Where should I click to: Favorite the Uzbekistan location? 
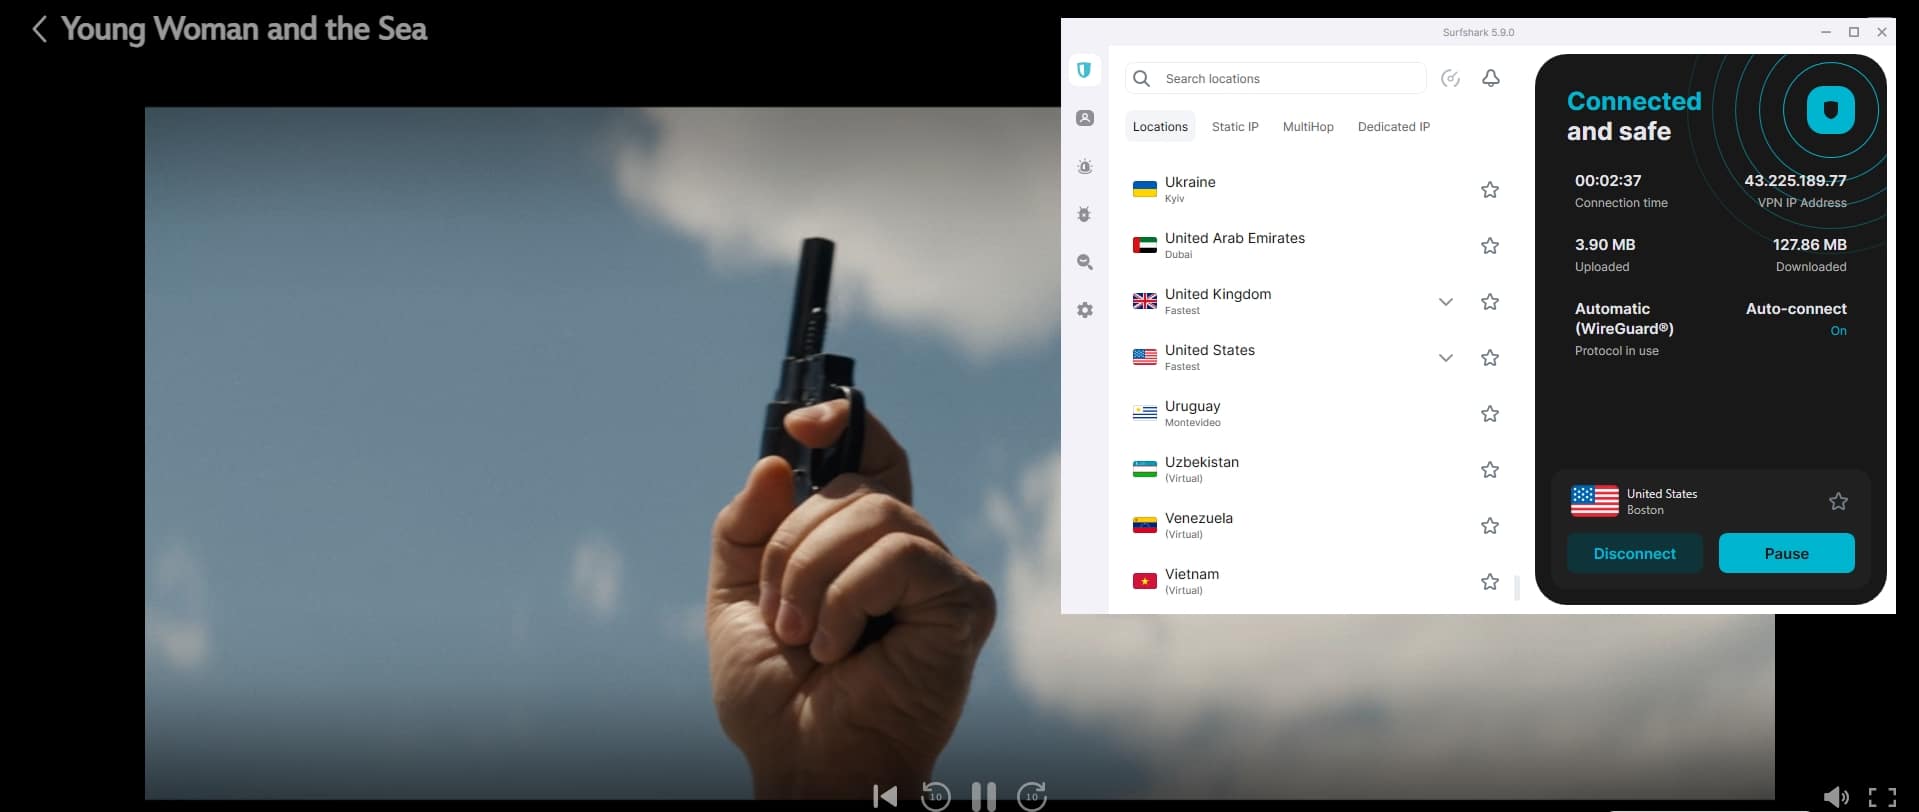(x=1490, y=470)
